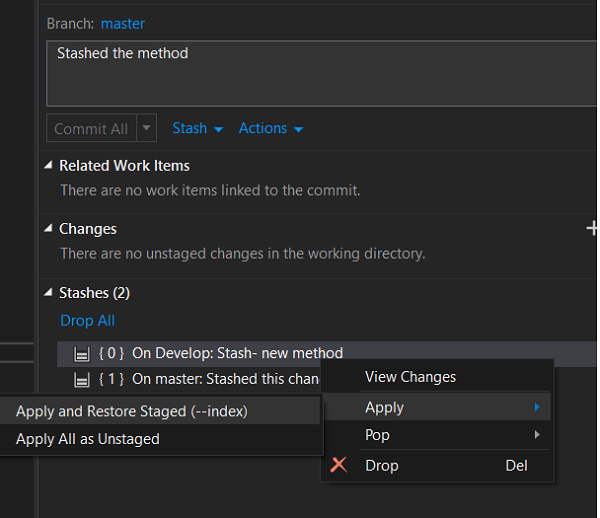Screen dimensions: 600x518
Task: Collapse the Related Work Items section
Action: point(48,165)
